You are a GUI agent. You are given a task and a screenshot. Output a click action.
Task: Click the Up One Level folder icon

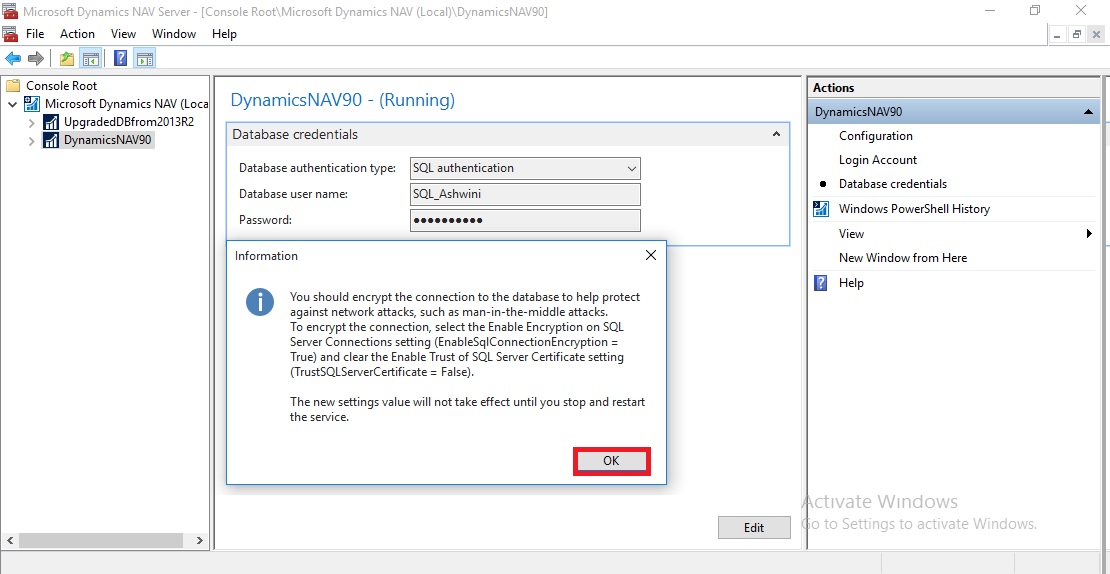point(67,59)
